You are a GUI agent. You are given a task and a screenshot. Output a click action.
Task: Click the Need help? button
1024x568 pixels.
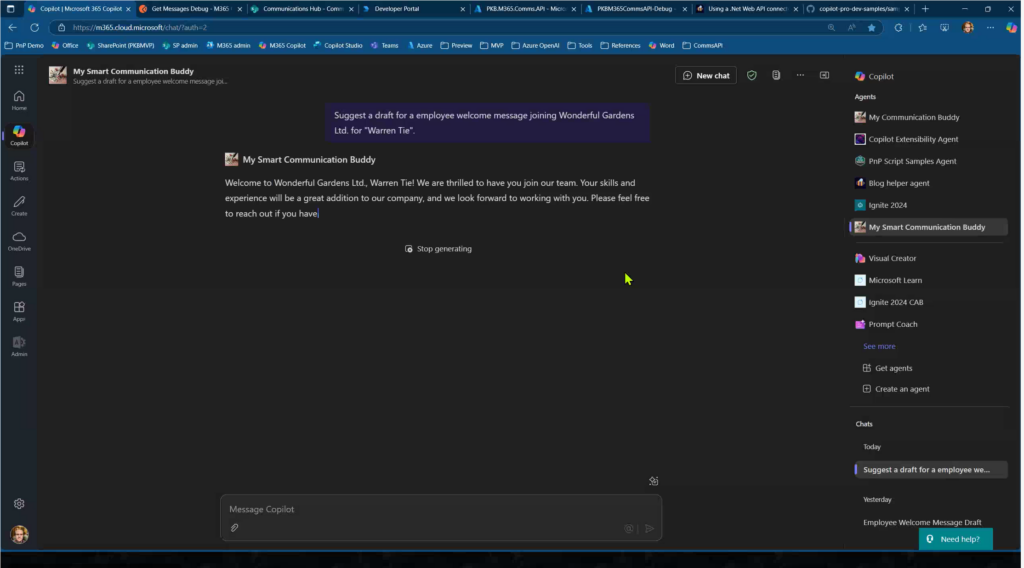[x=955, y=539]
